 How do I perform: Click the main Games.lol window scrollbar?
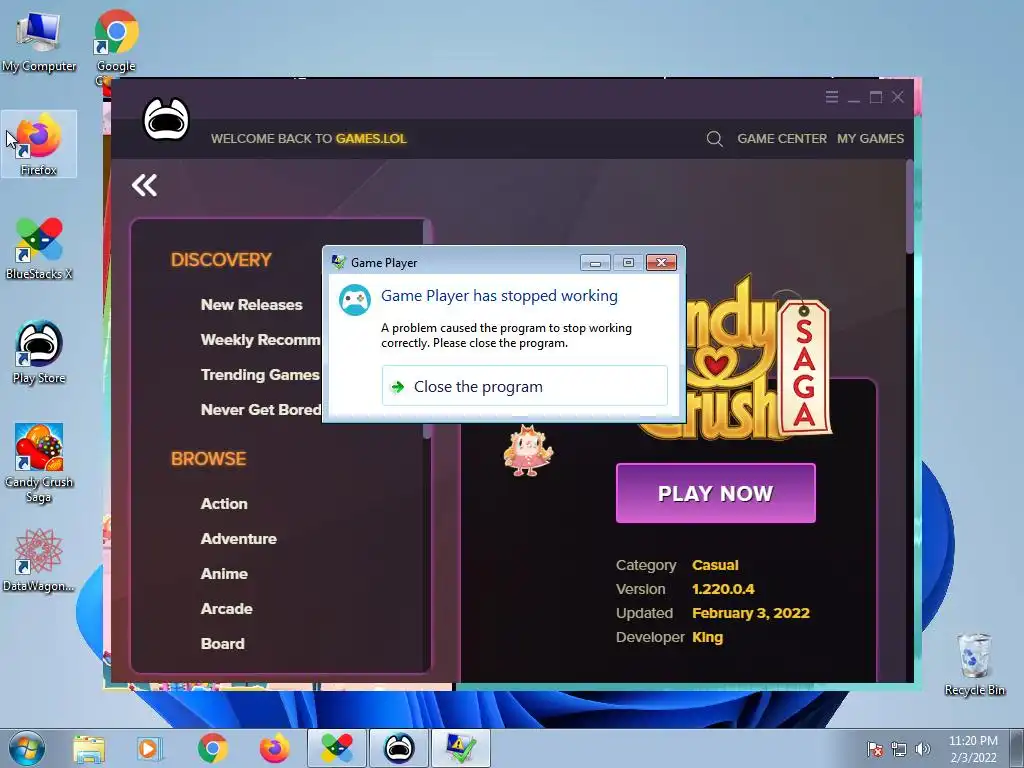click(910, 208)
